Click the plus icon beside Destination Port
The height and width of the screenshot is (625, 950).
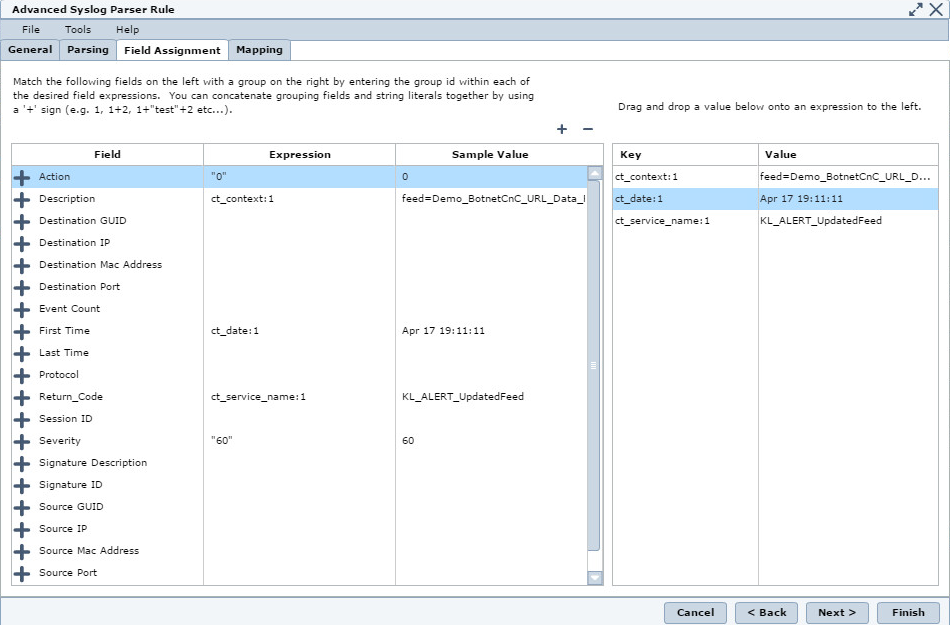click(x=21, y=287)
